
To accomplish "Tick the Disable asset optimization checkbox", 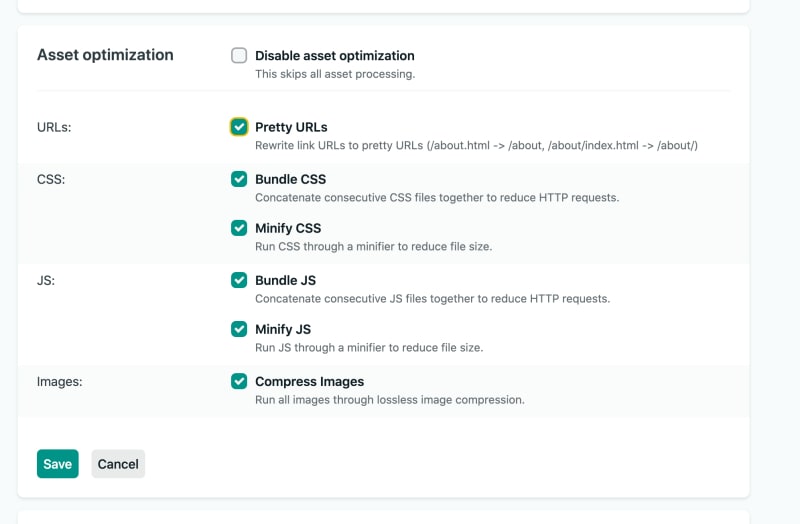I will tap(239, 55).
